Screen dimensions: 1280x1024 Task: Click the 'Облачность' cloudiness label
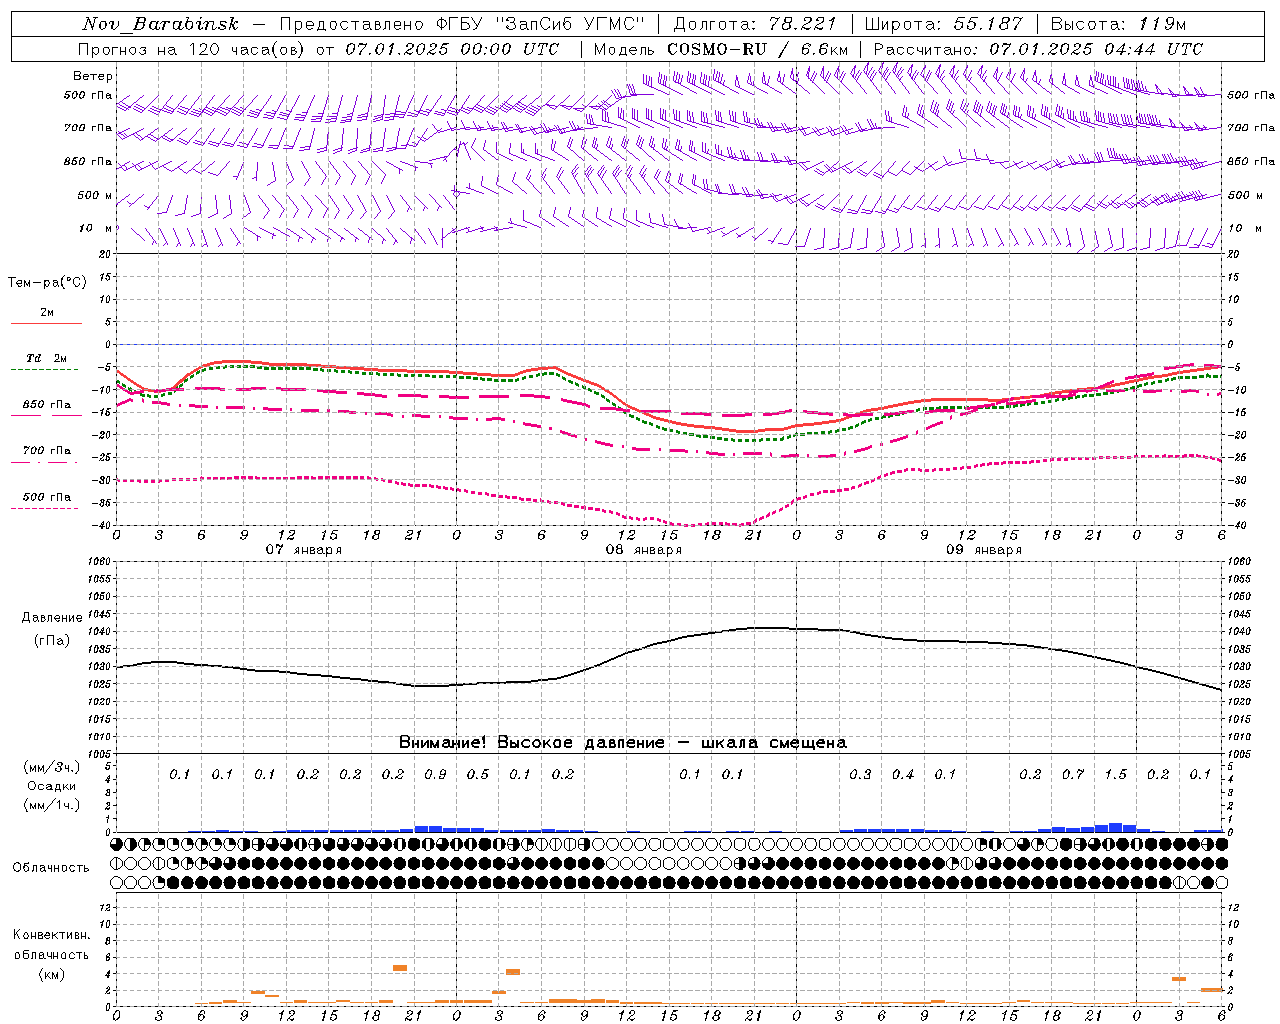[x=51, y=868]
